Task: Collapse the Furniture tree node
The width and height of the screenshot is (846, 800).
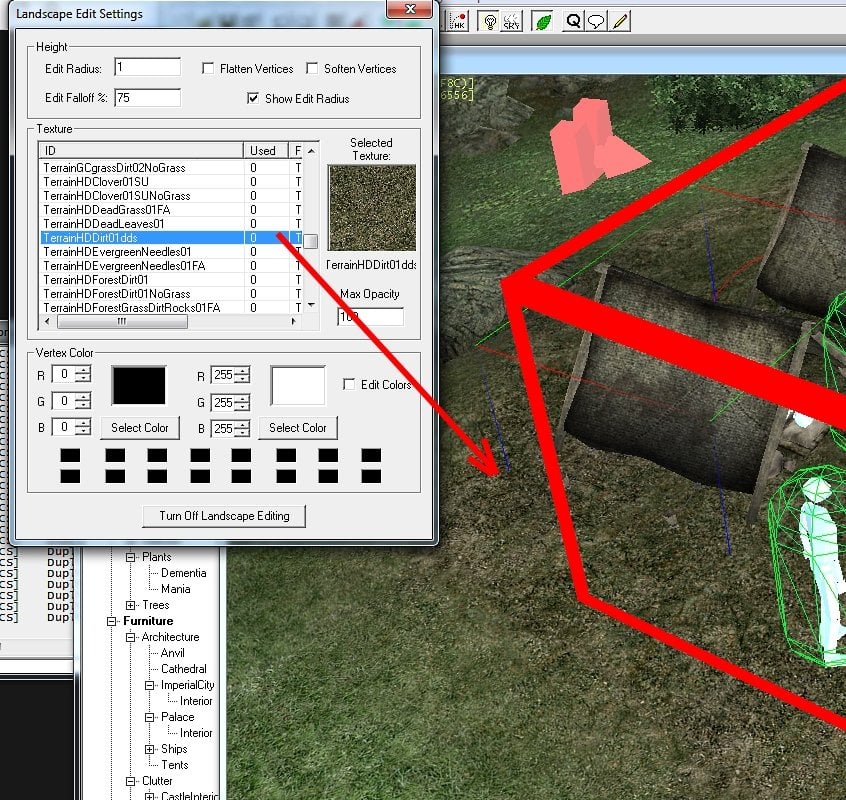Action: [x=112, y=621]
